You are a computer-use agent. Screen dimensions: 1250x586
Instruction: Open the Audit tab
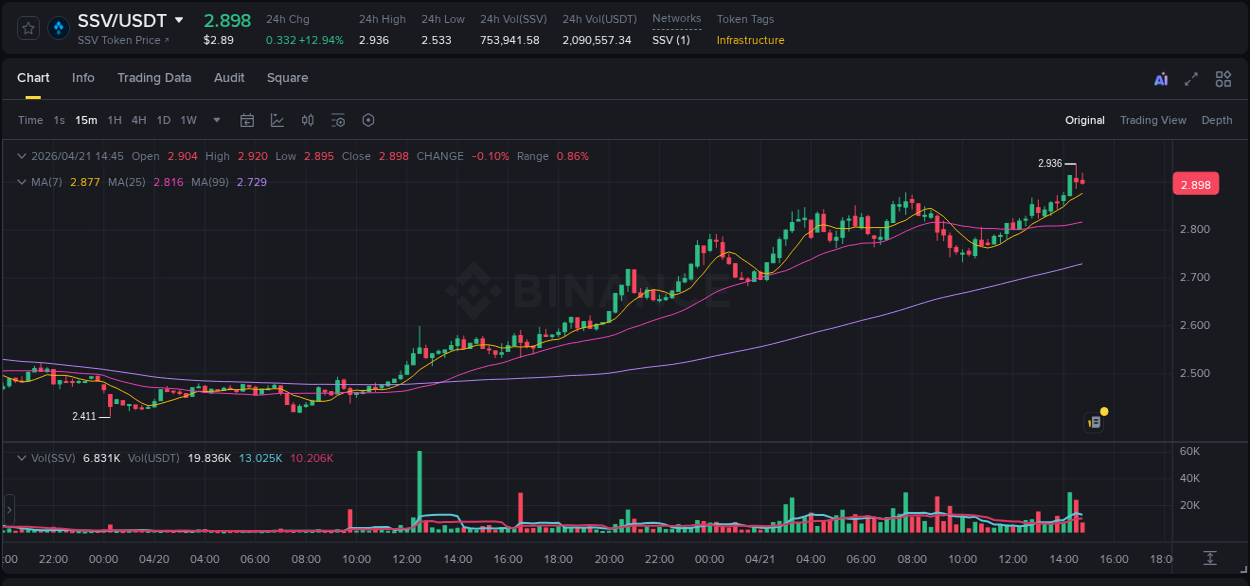(229, 78)
